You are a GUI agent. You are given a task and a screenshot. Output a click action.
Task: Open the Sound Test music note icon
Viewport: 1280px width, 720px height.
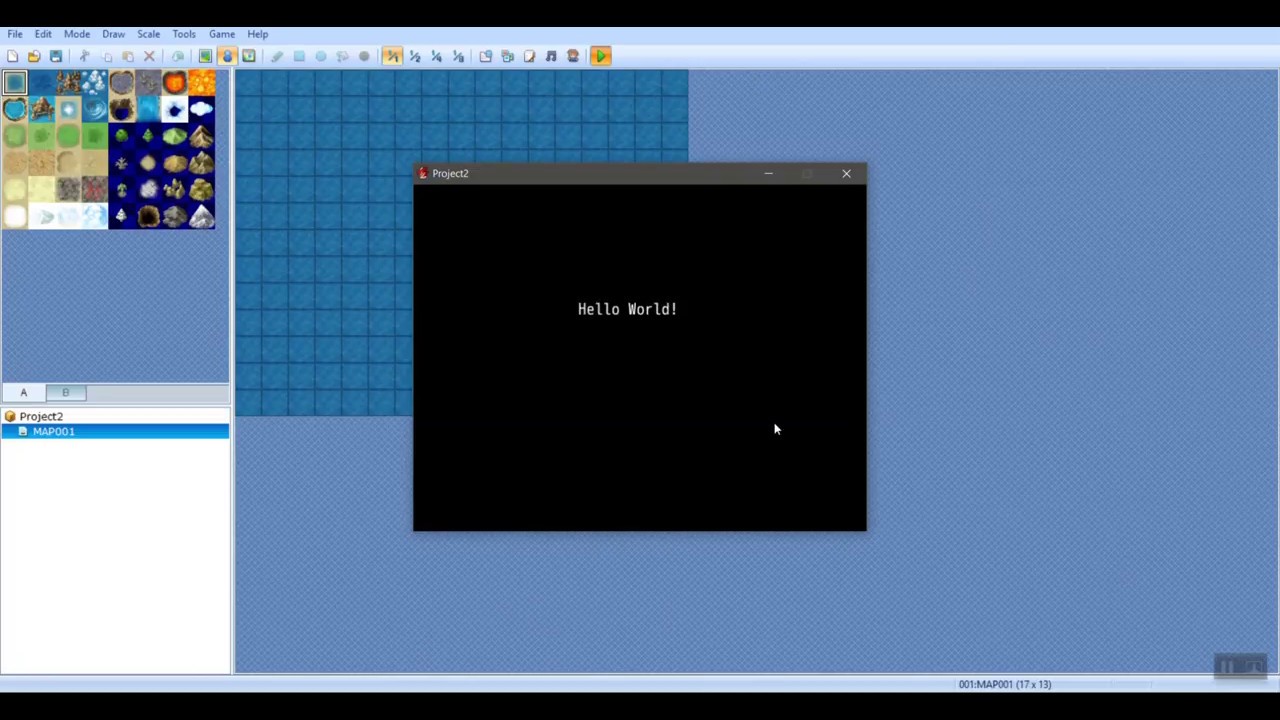551,56
